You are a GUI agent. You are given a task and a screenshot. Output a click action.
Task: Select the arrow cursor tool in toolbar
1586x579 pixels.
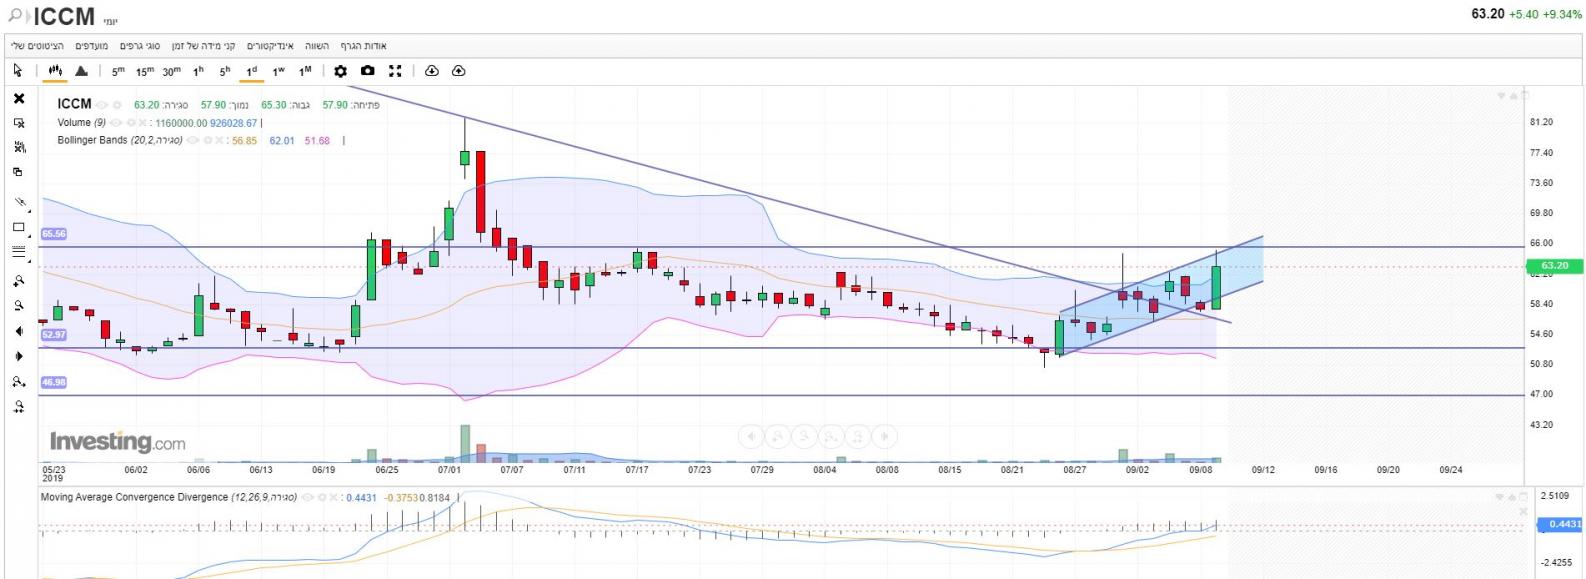click(18, 71)
